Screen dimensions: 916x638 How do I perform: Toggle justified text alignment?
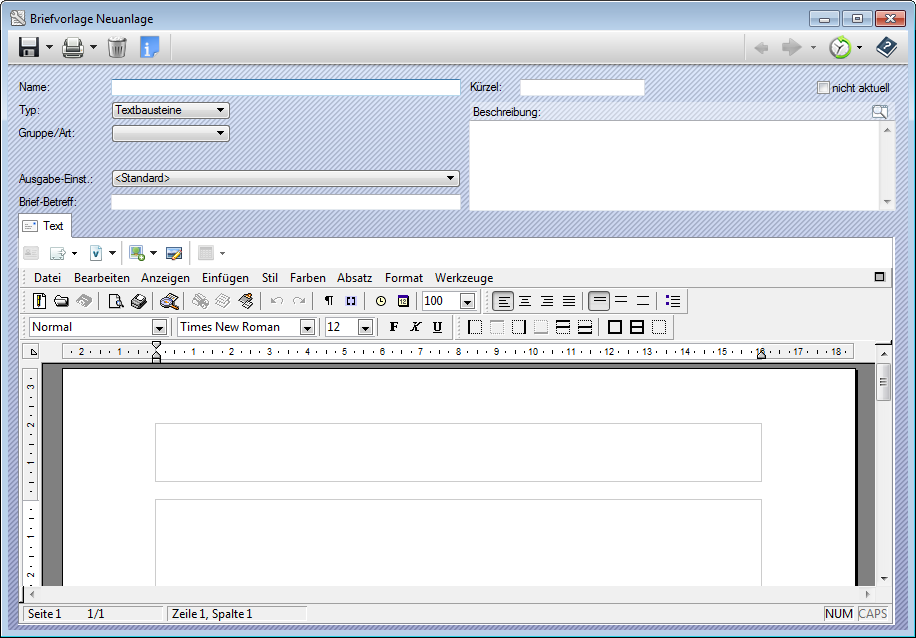(569, 301)
